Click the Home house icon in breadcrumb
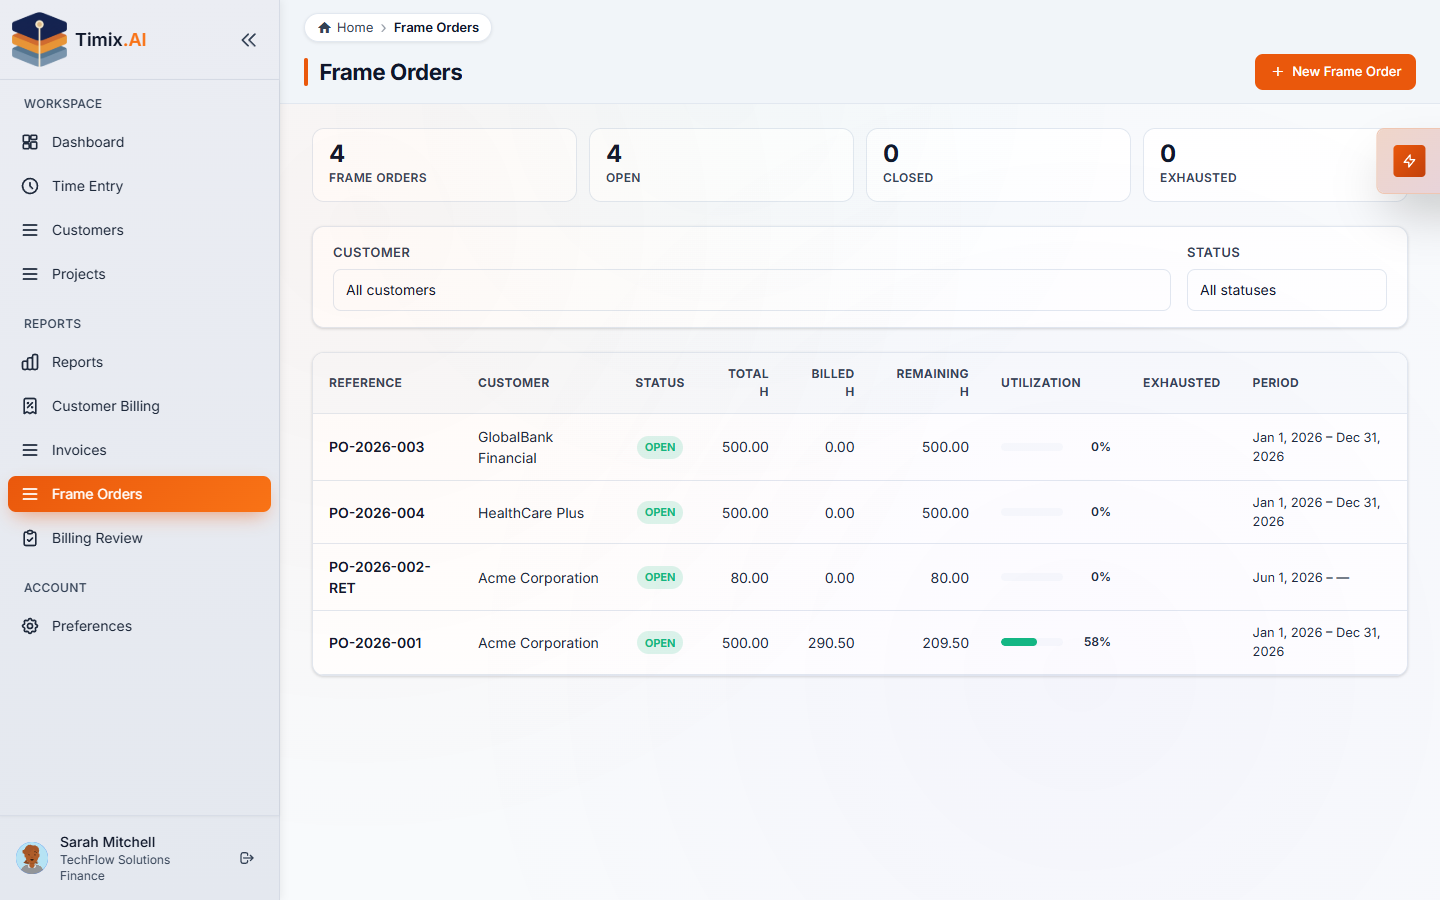Image resolution: width=1440 pixels, height=900 pixels. (x=324, y=28)
